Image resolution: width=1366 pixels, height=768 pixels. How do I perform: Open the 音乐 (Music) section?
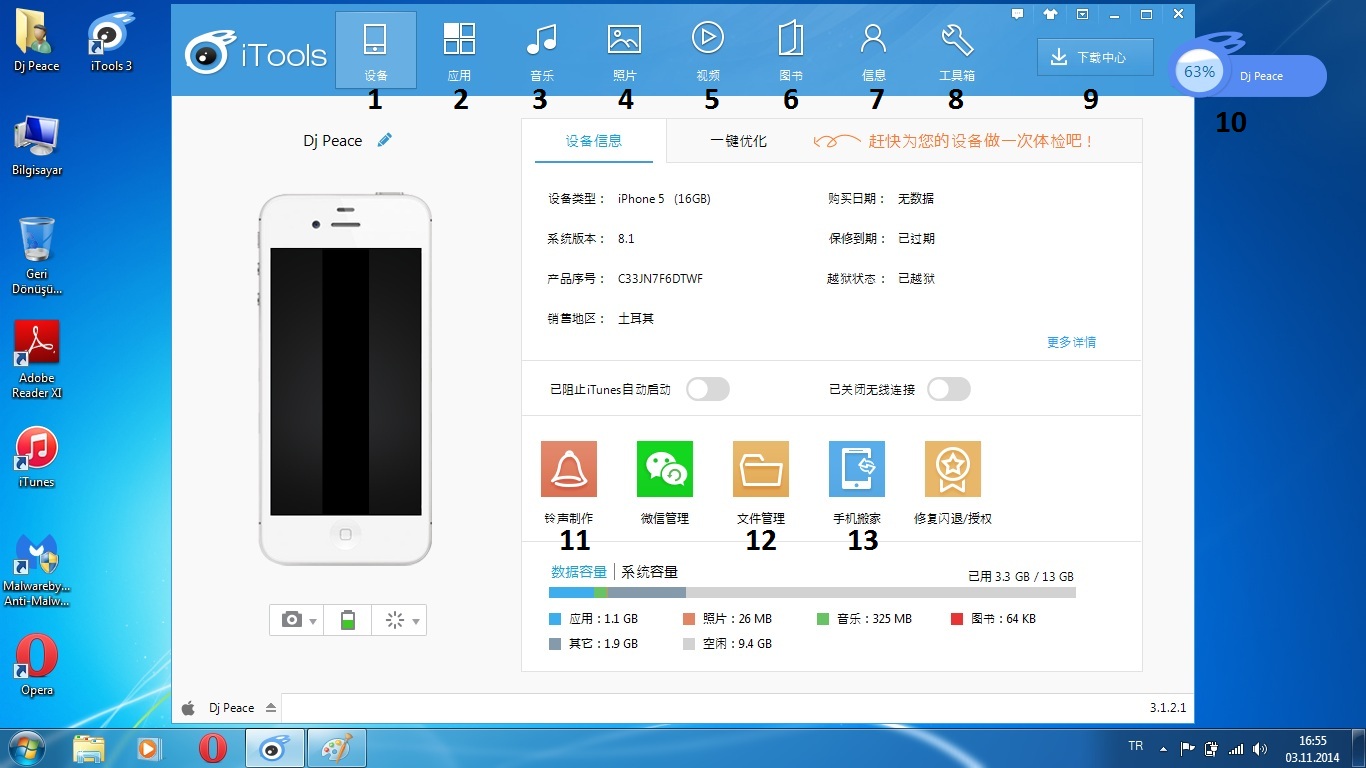(x=542, y=50)
